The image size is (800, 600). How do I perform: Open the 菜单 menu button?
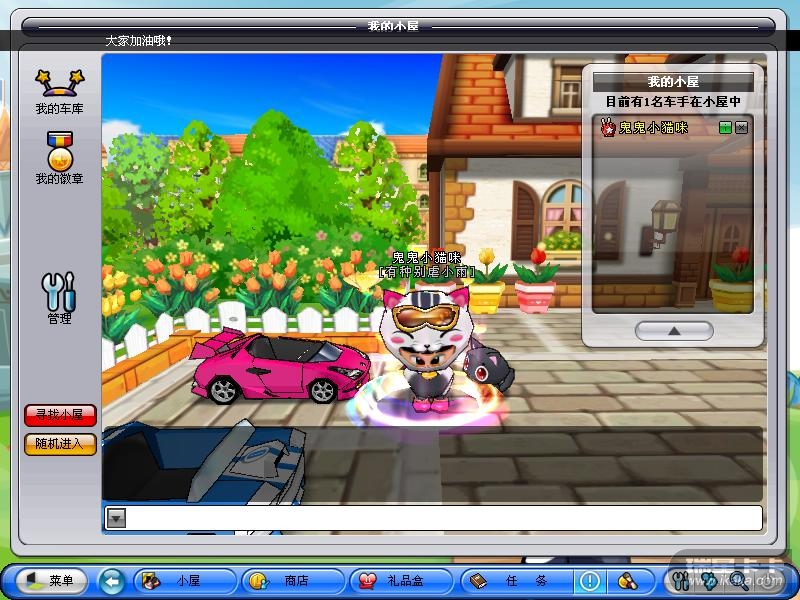[52, 581]
